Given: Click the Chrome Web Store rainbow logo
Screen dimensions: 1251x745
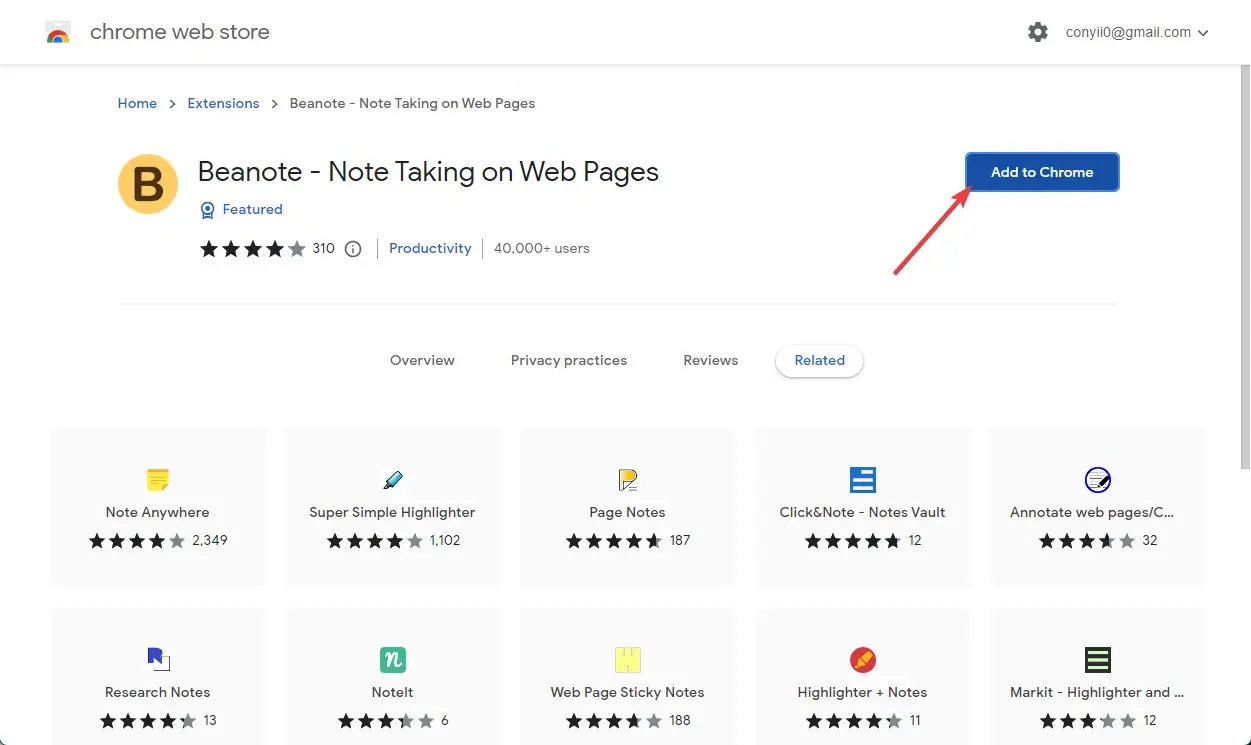Looking at the screenshot, I should click(58, 32).
